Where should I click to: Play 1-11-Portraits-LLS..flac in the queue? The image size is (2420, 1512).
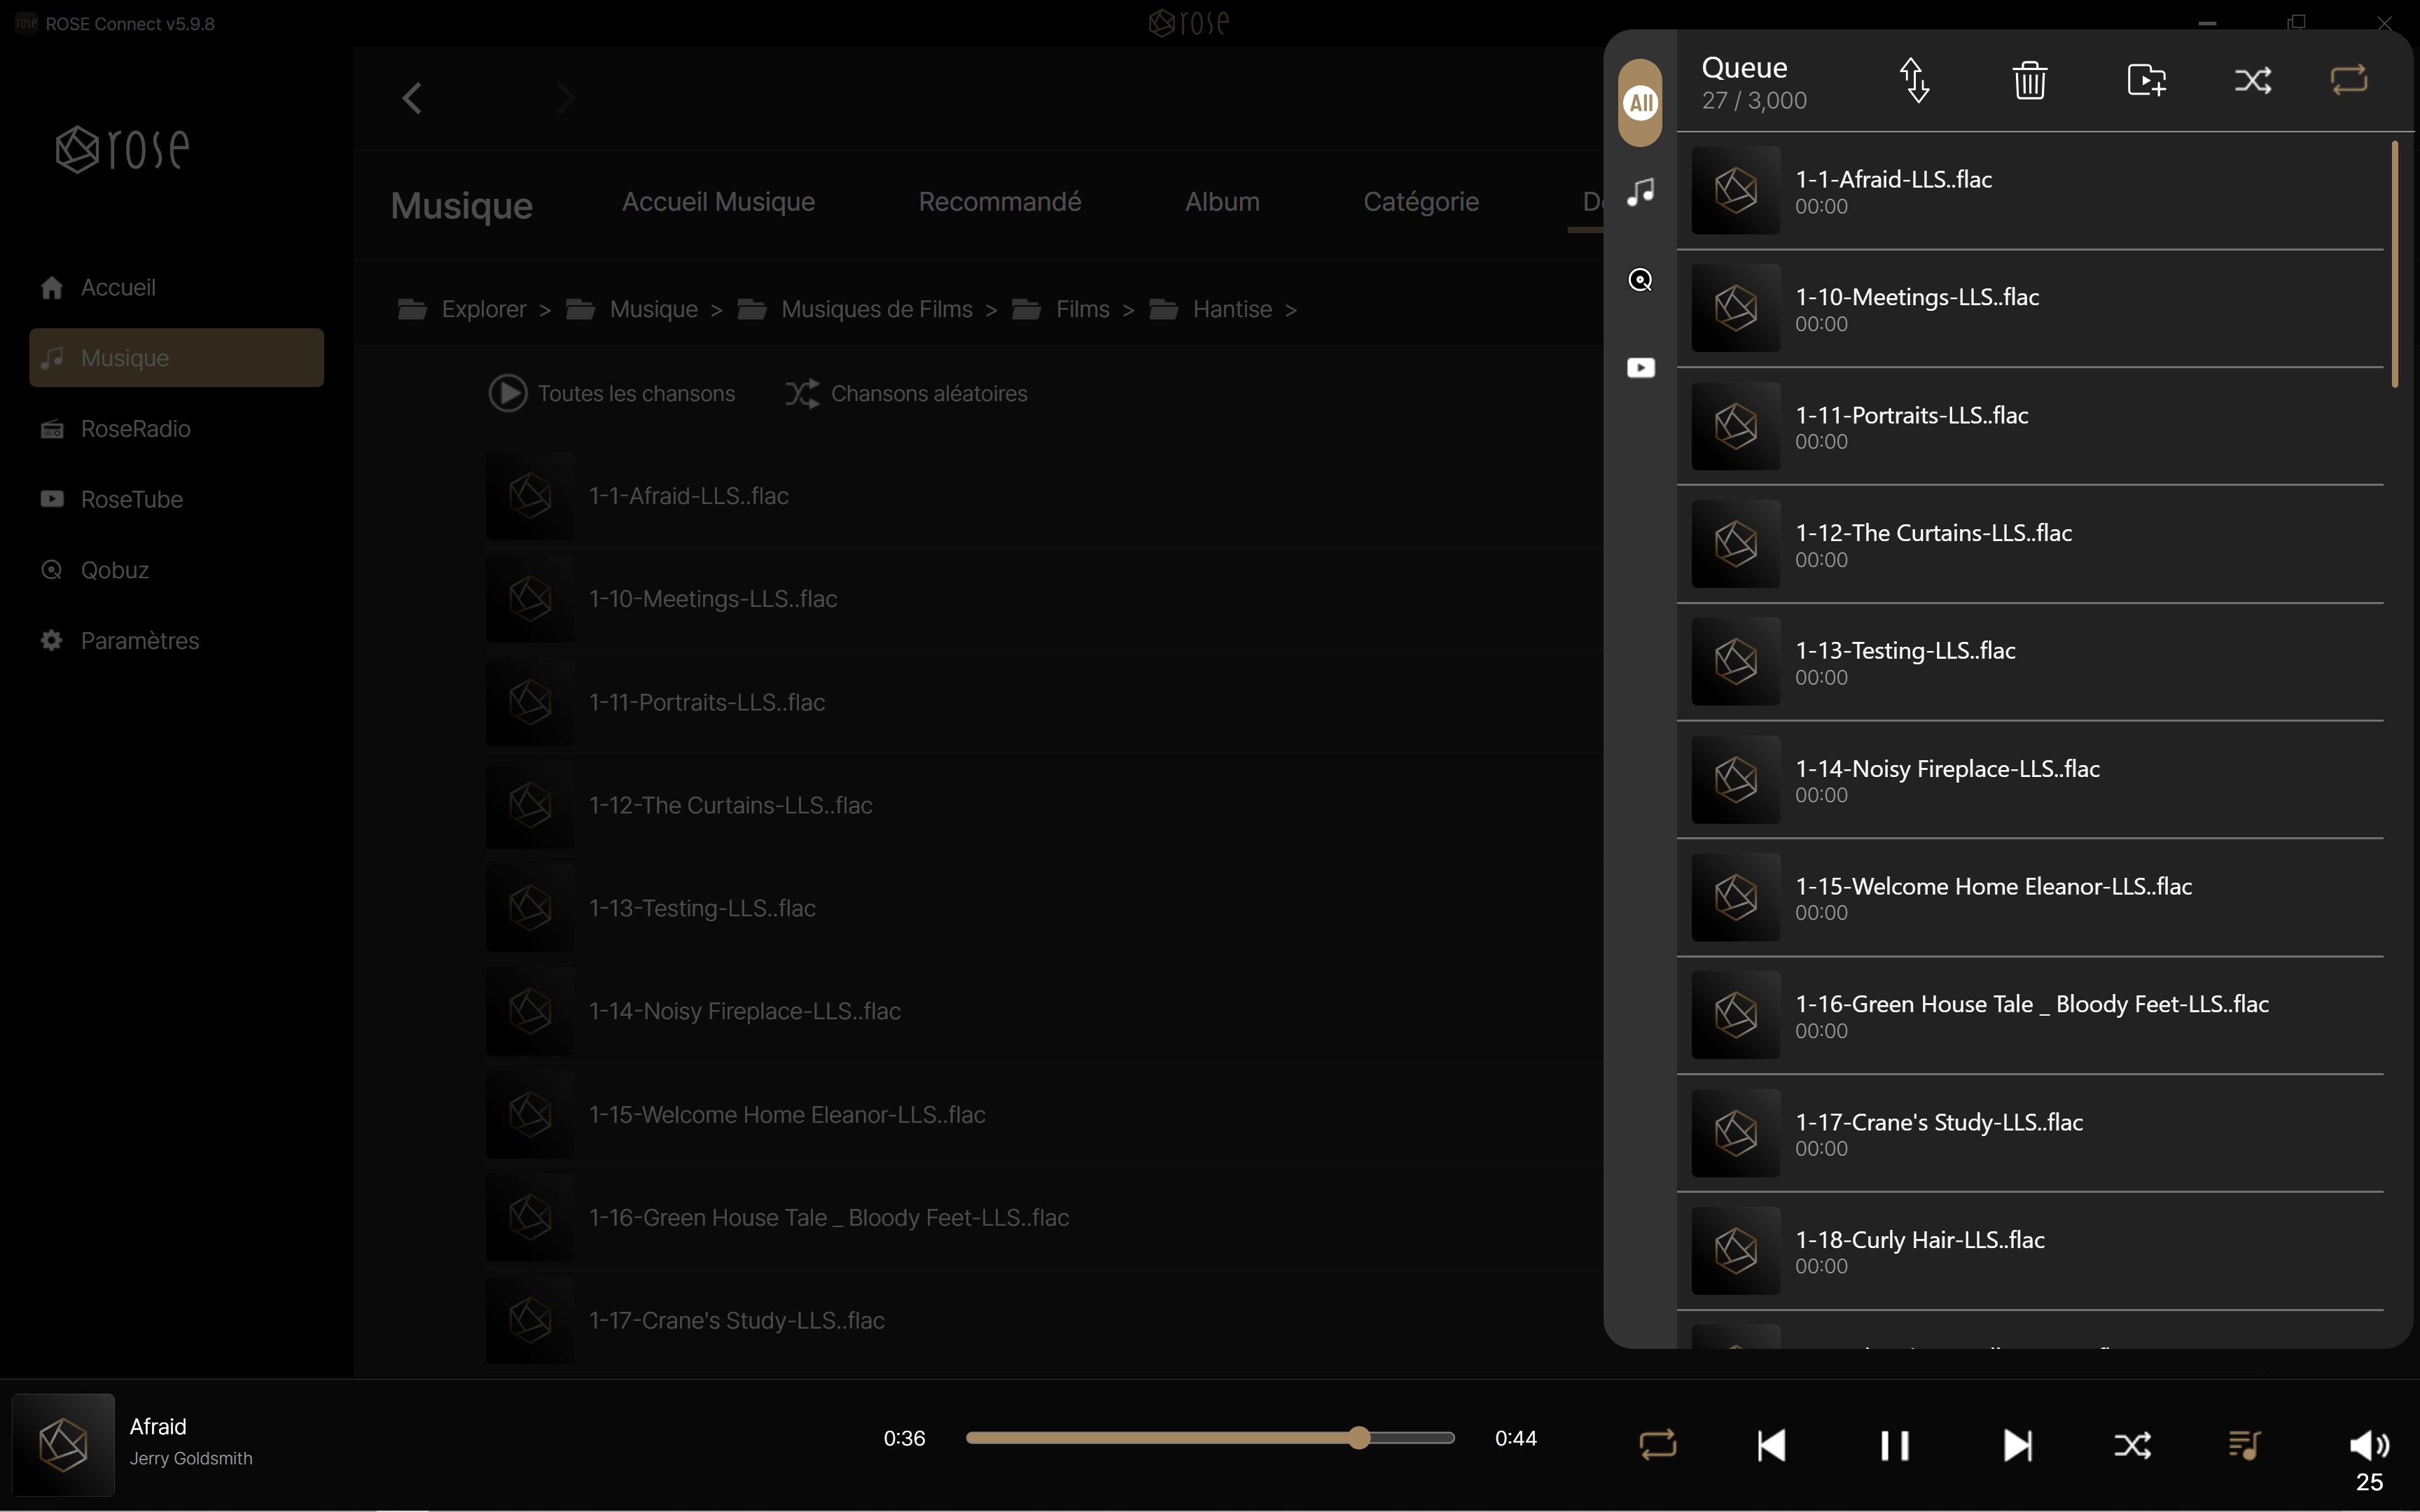[x=2031, y=426]
